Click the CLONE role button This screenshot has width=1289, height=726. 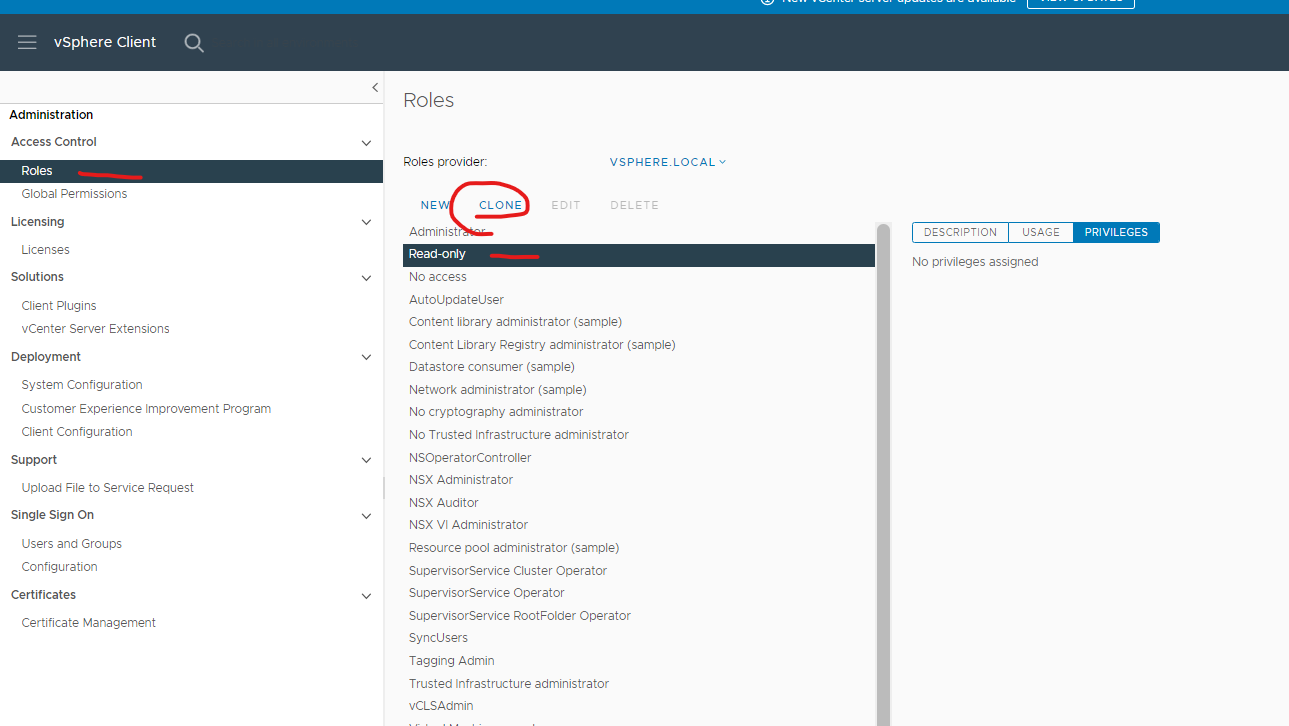pyautogui.click(x=500, y=205)
